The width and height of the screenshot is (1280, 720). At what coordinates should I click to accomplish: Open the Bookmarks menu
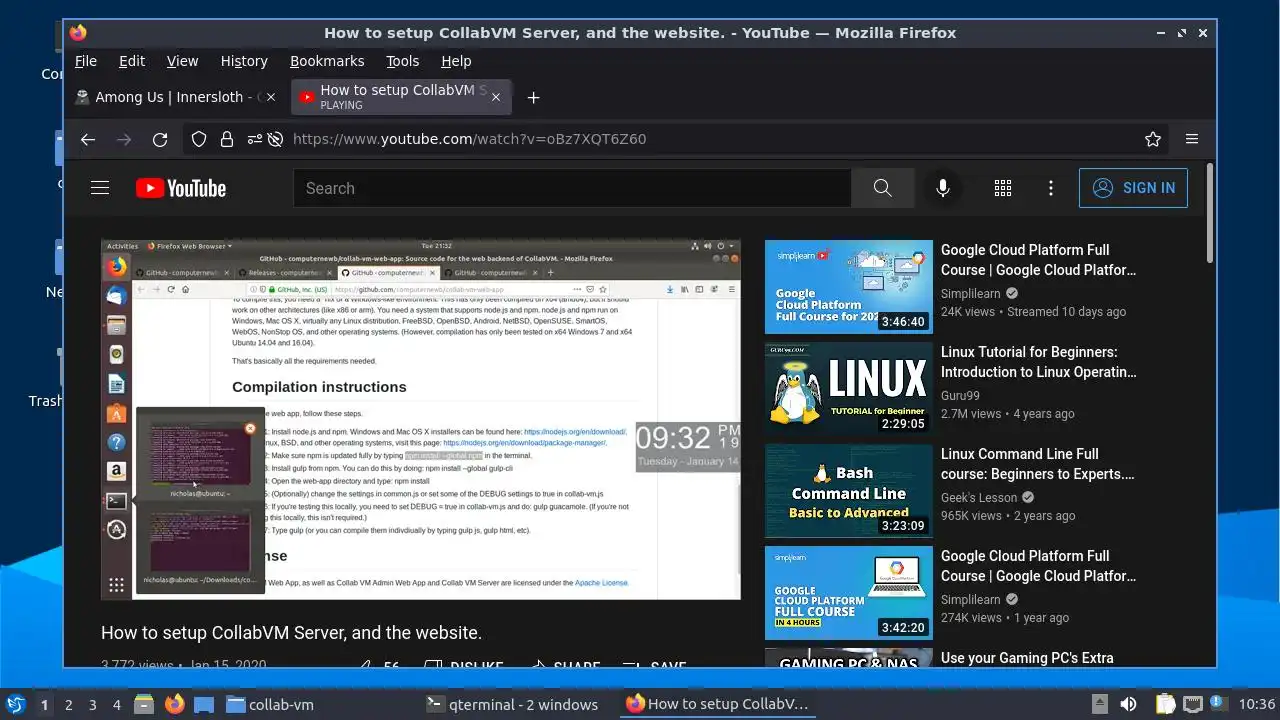click(x=327, y=61)
